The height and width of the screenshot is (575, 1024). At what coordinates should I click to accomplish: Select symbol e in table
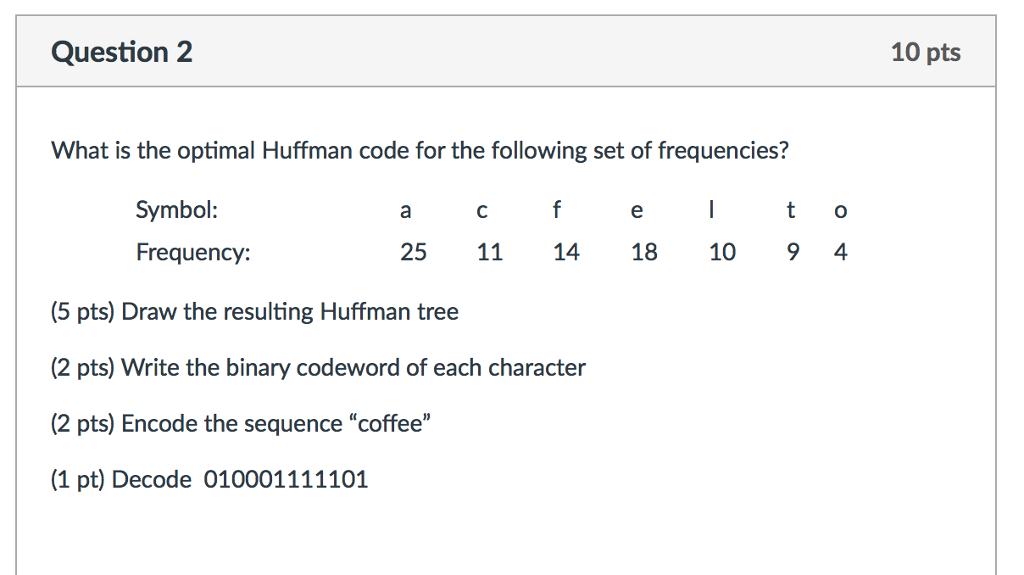pos(637,210)
